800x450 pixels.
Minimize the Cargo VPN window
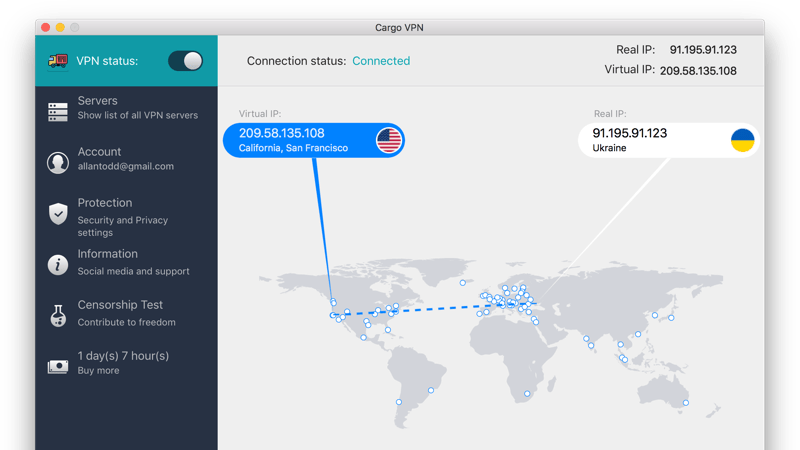pyautogui.click(x=60, y=28)
